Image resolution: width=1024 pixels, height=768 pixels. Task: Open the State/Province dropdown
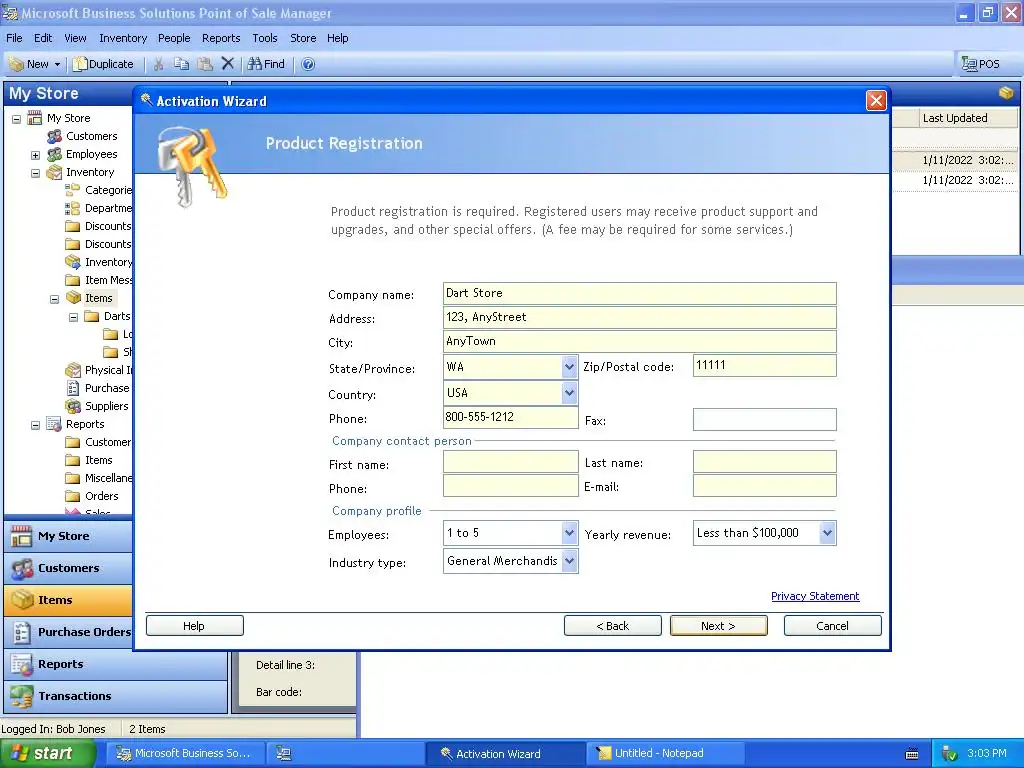[x=569, y=367]
